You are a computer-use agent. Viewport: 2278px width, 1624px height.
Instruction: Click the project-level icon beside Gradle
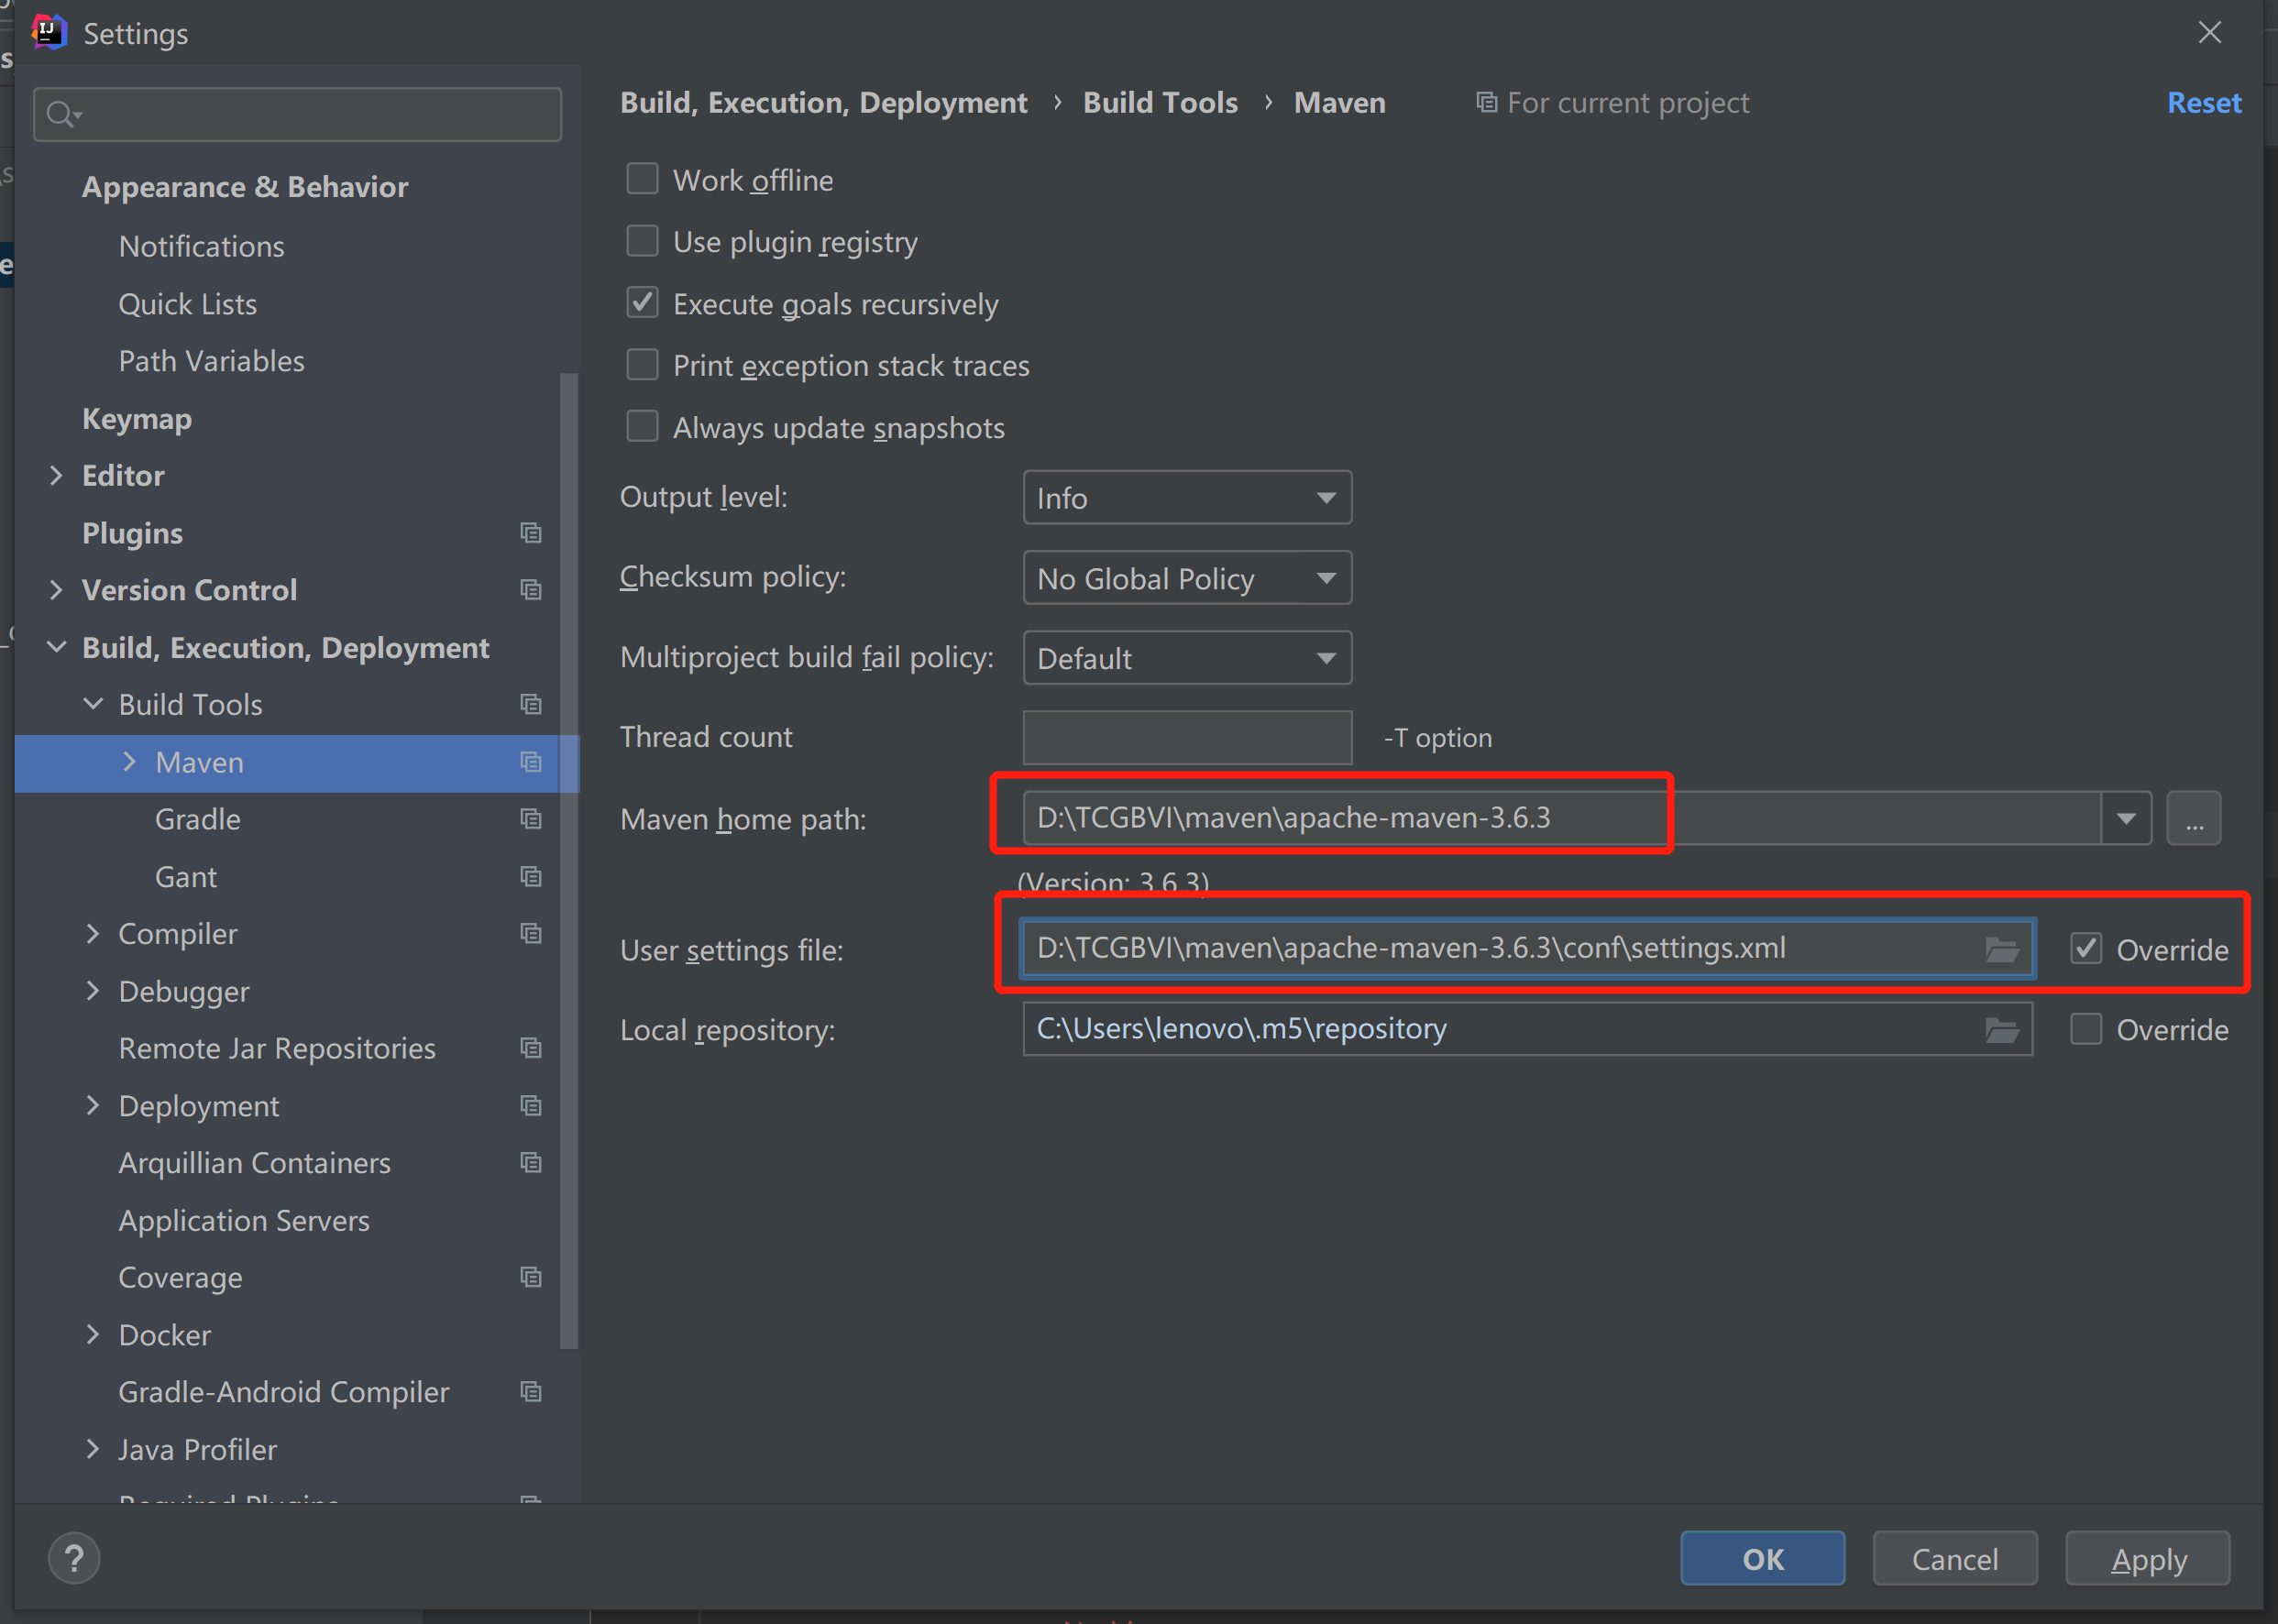tap(531, 819)
